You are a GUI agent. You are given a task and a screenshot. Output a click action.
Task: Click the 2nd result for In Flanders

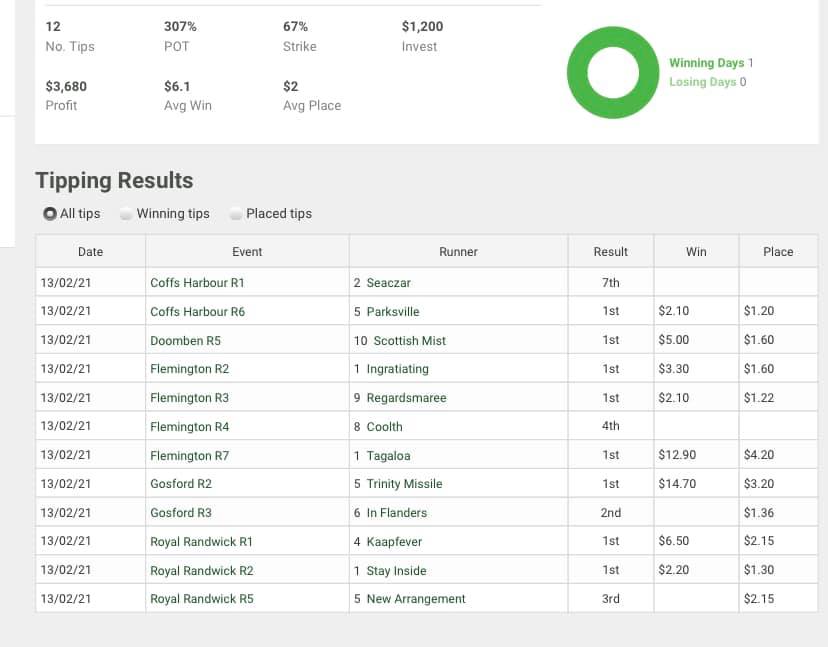pyautogui.click(x=611, y=513)
